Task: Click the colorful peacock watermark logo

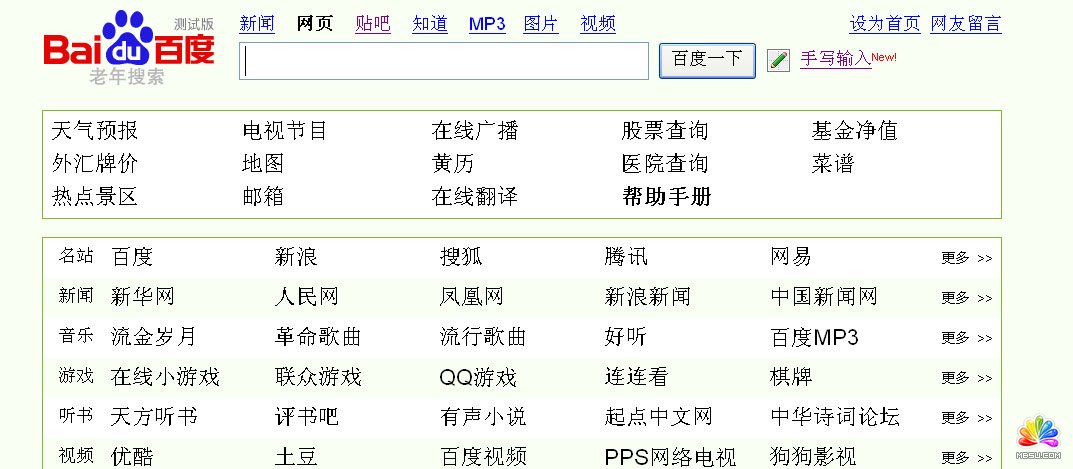Action: (1037, 434)
